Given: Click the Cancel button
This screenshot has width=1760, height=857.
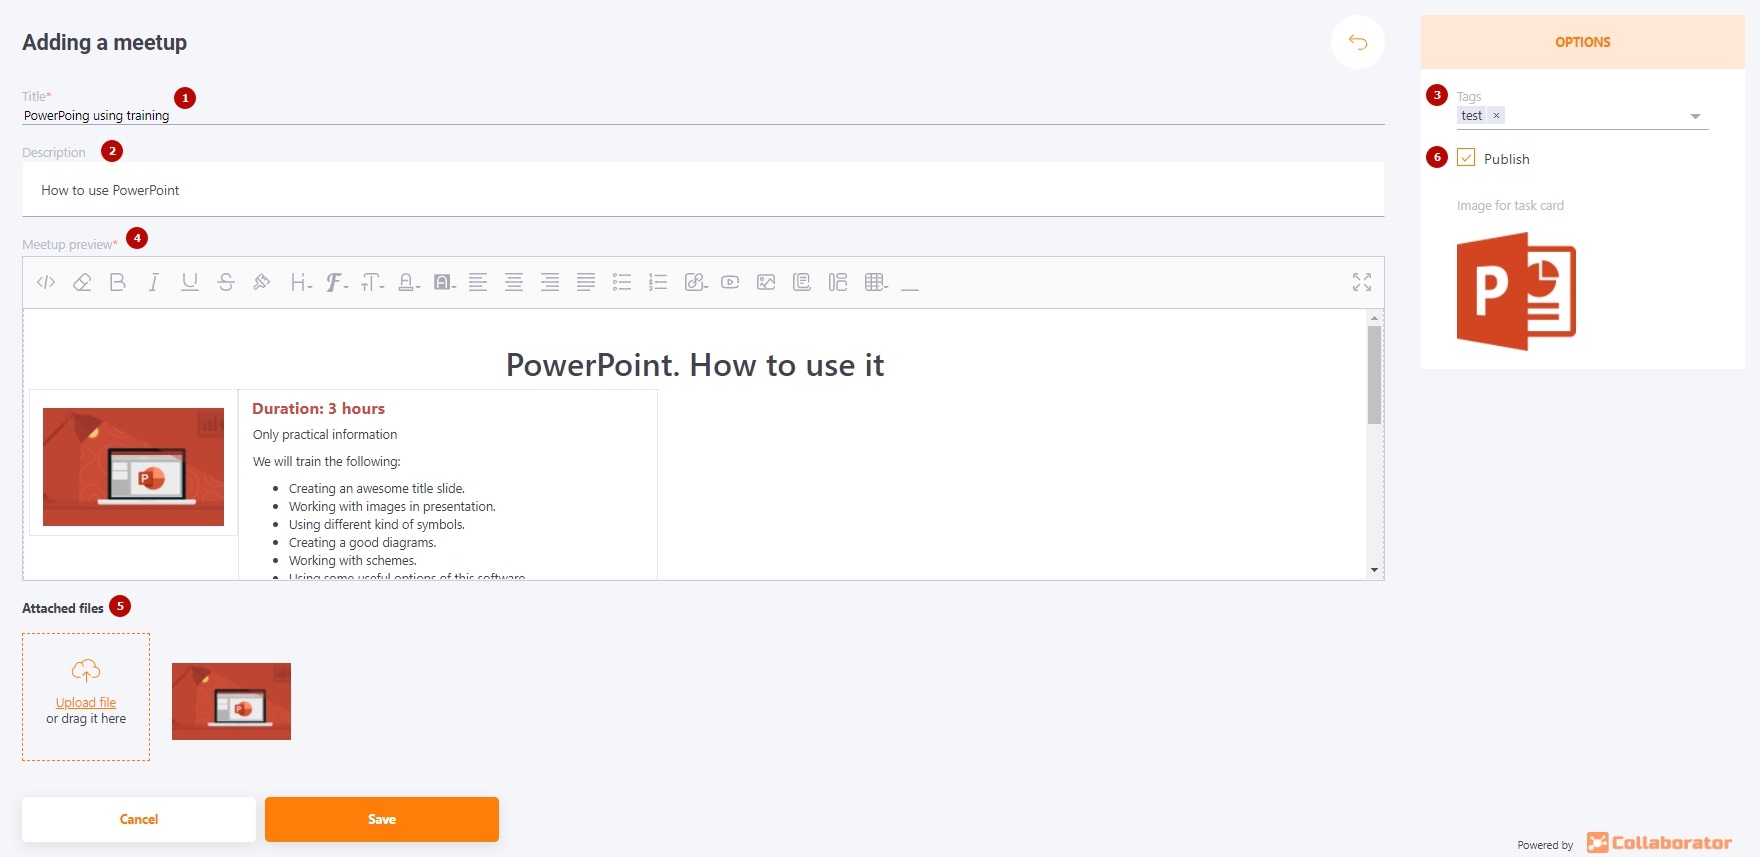Looking at the screenshot, I should 139,819.
